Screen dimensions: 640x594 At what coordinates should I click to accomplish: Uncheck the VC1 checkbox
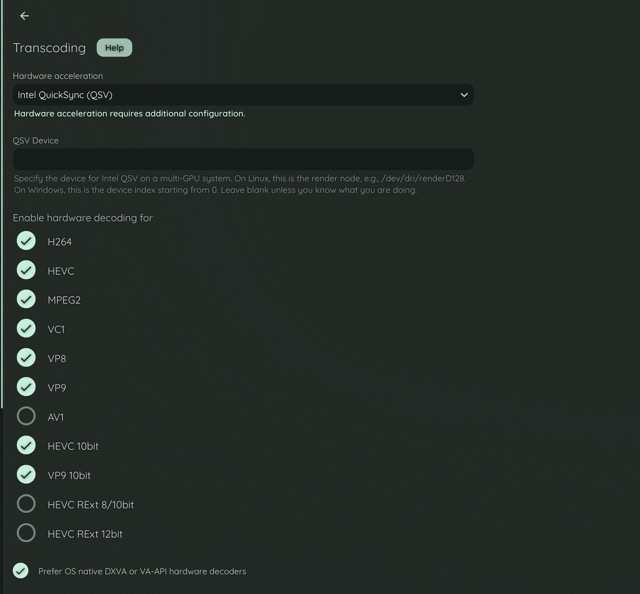(27, 329)
